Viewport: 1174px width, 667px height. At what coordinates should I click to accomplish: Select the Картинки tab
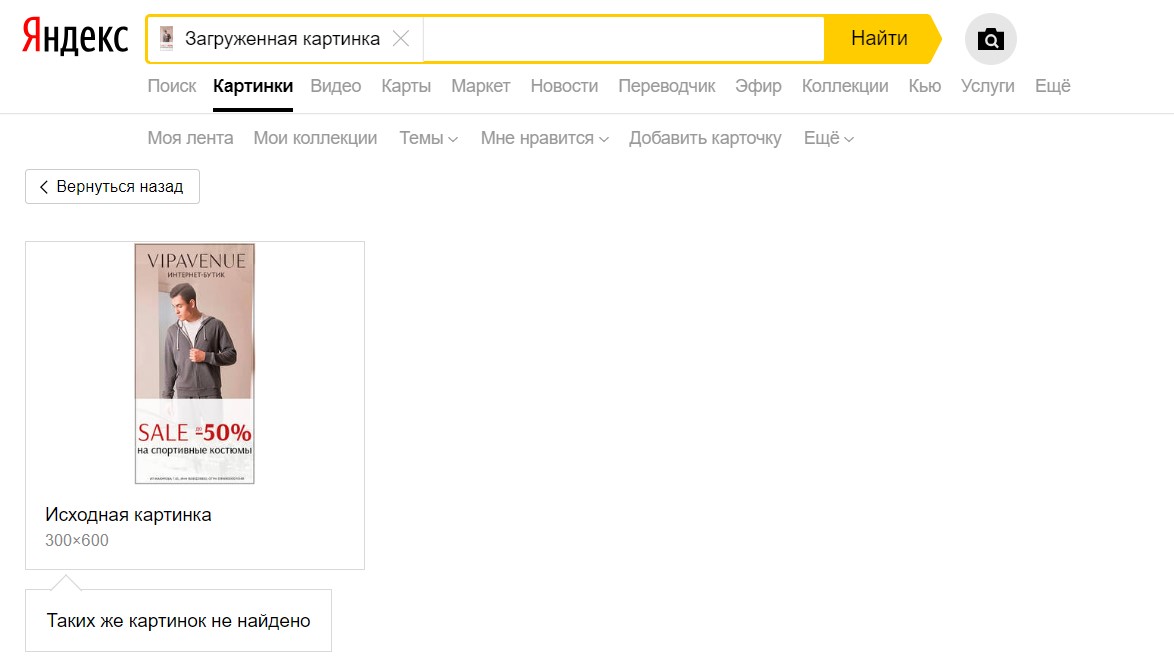point(253,86)
